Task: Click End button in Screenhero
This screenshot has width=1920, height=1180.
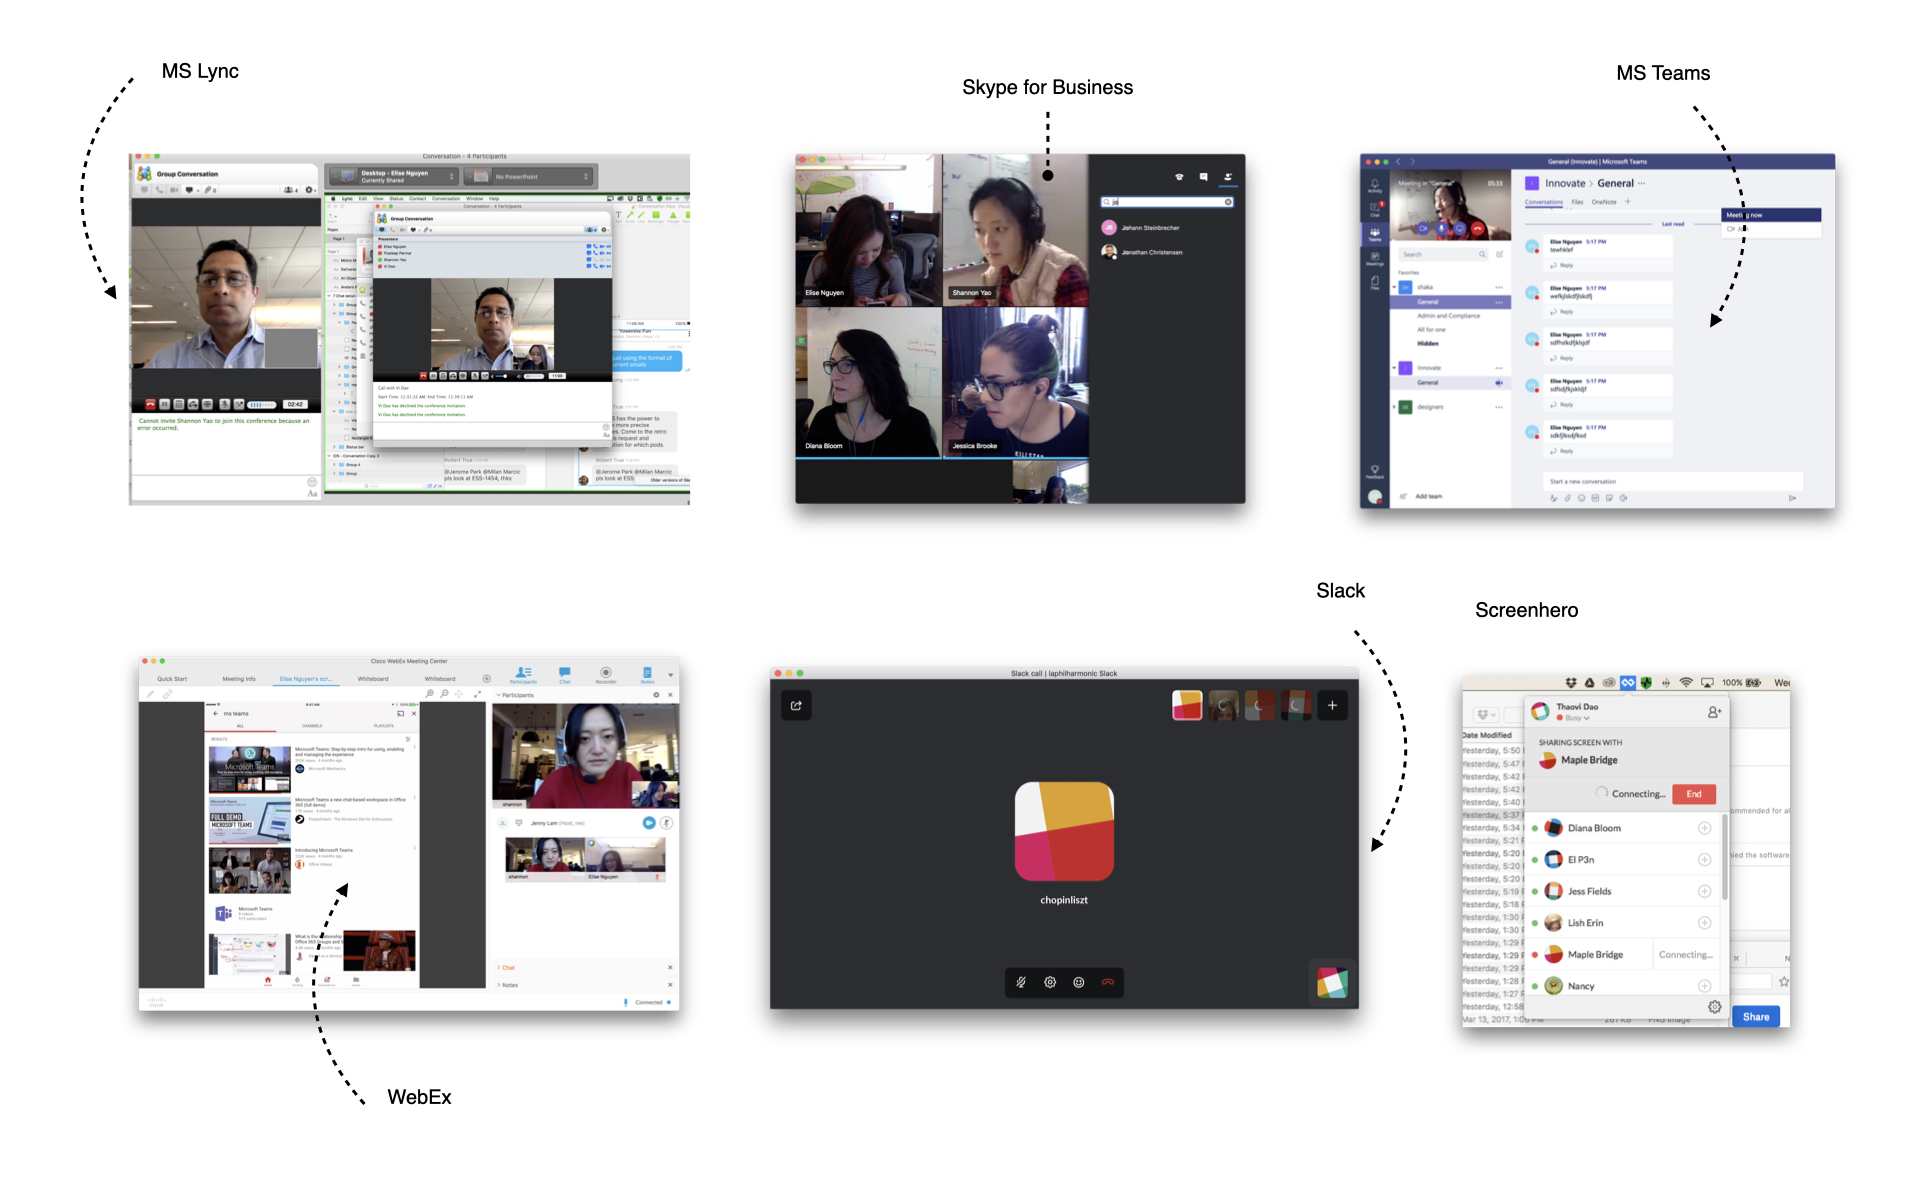Action: coord(1693,794)
